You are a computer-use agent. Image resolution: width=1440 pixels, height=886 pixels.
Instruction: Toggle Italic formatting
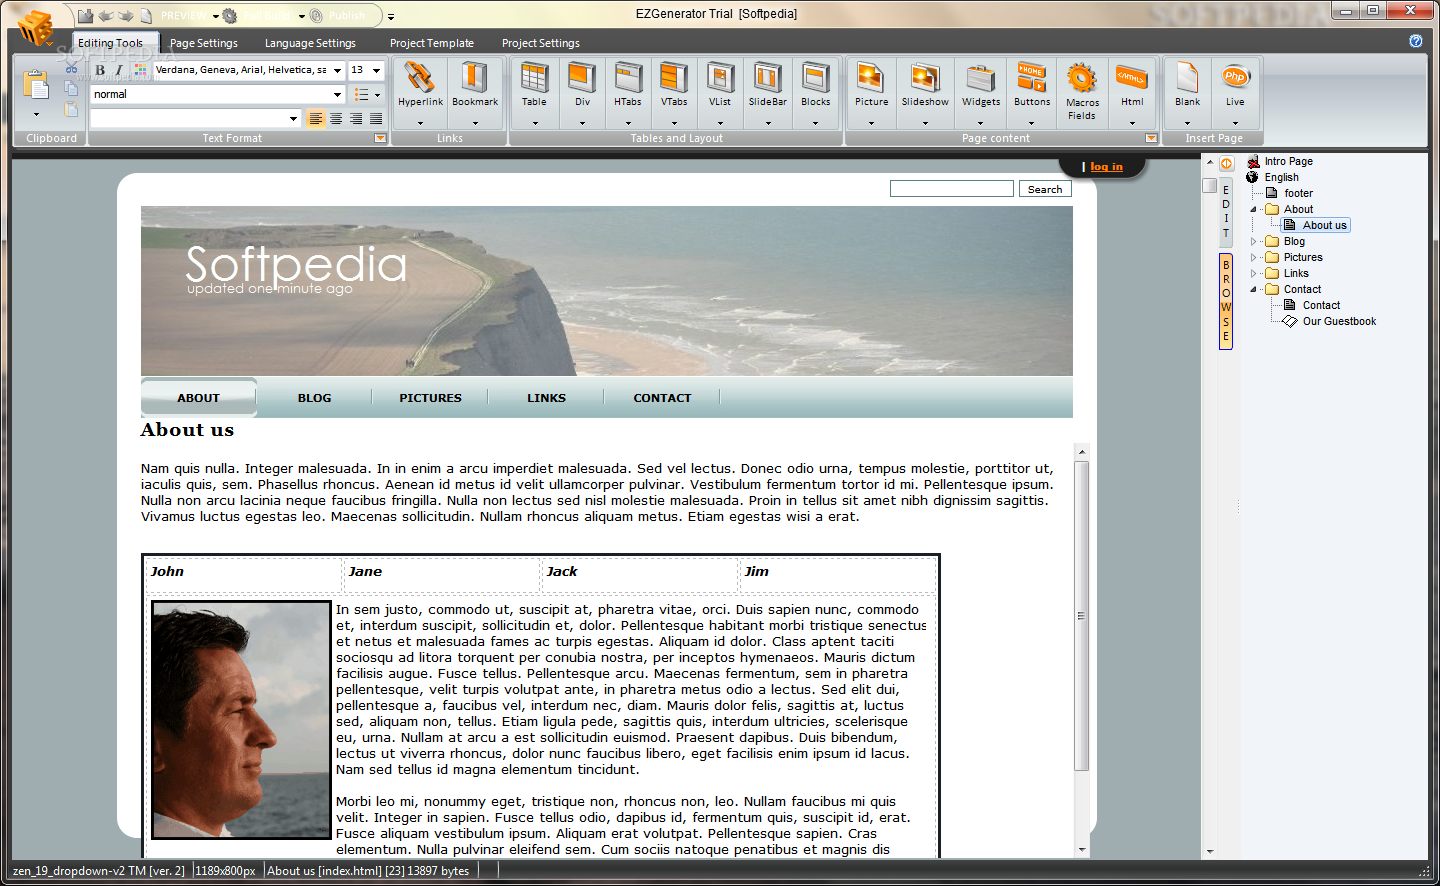coord(119,70)
